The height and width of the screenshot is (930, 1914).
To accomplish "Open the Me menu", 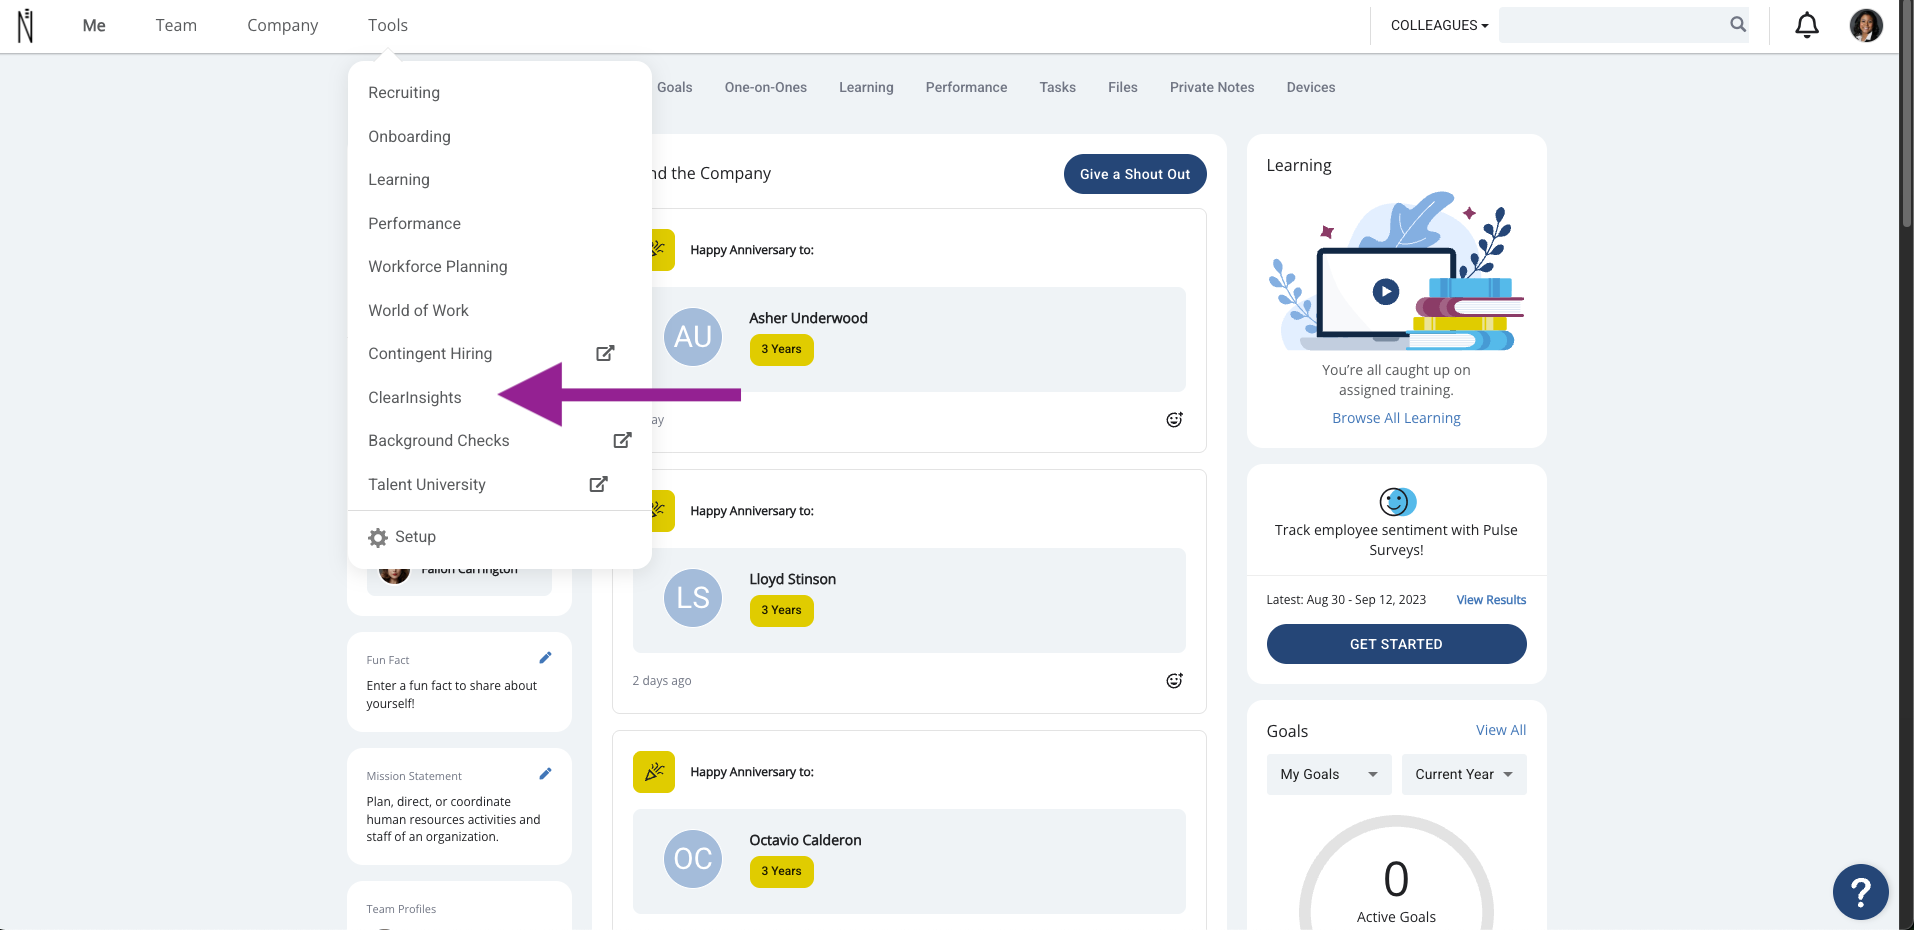I will (94, 26).
